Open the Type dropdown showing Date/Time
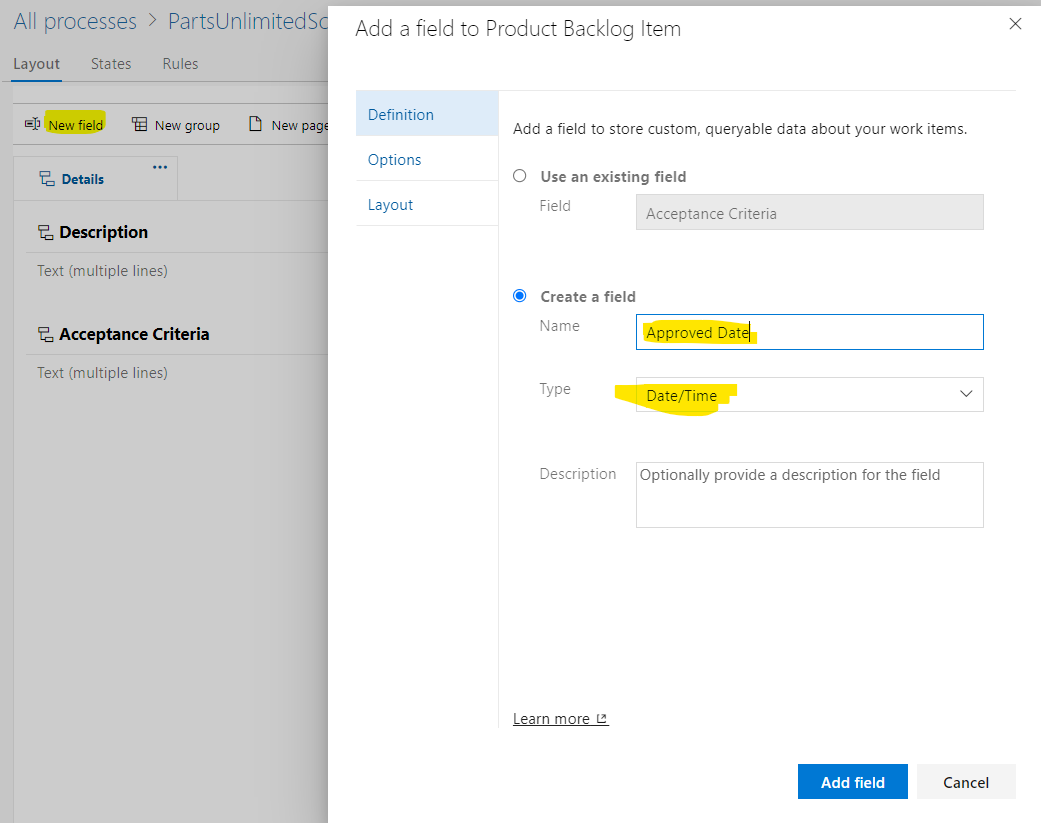This screenshot has width=1041, height=823. pos(809,394)
